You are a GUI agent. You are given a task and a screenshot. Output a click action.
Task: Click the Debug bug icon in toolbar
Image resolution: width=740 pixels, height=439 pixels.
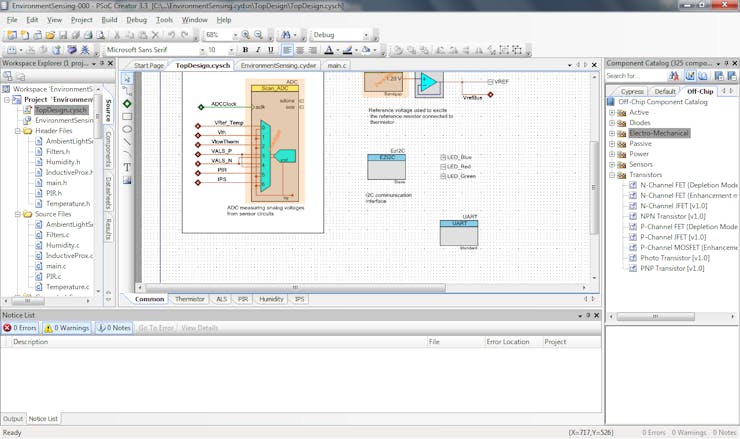(85, 50)
